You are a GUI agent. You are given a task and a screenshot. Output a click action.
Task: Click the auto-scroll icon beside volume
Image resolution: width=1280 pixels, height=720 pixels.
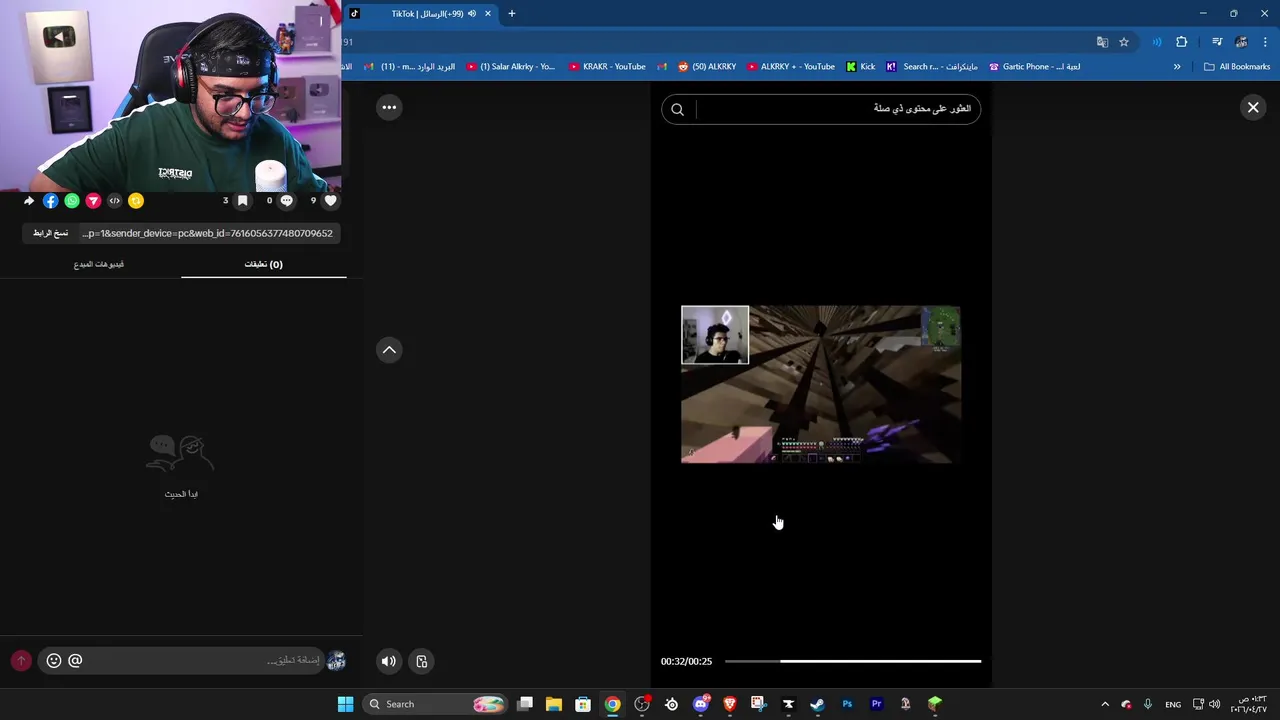422,661
